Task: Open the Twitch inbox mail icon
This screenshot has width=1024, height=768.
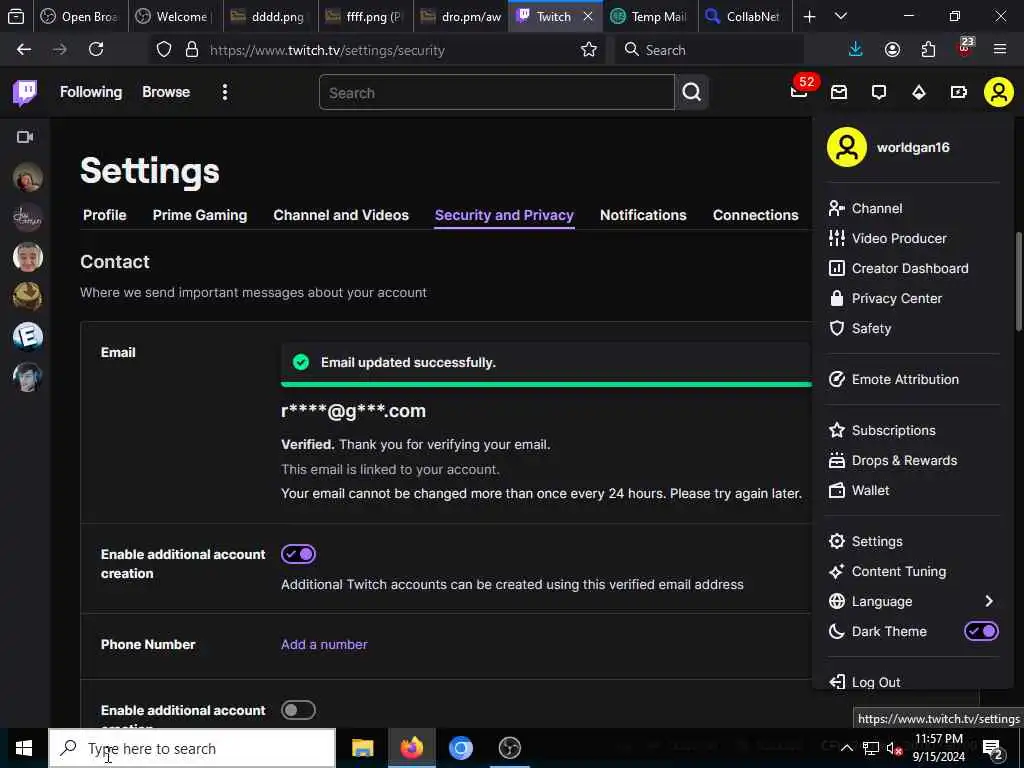Action: 839,92
